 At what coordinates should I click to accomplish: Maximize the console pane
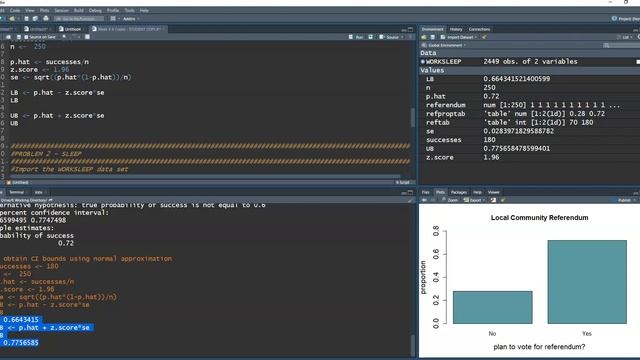[411, 192]
